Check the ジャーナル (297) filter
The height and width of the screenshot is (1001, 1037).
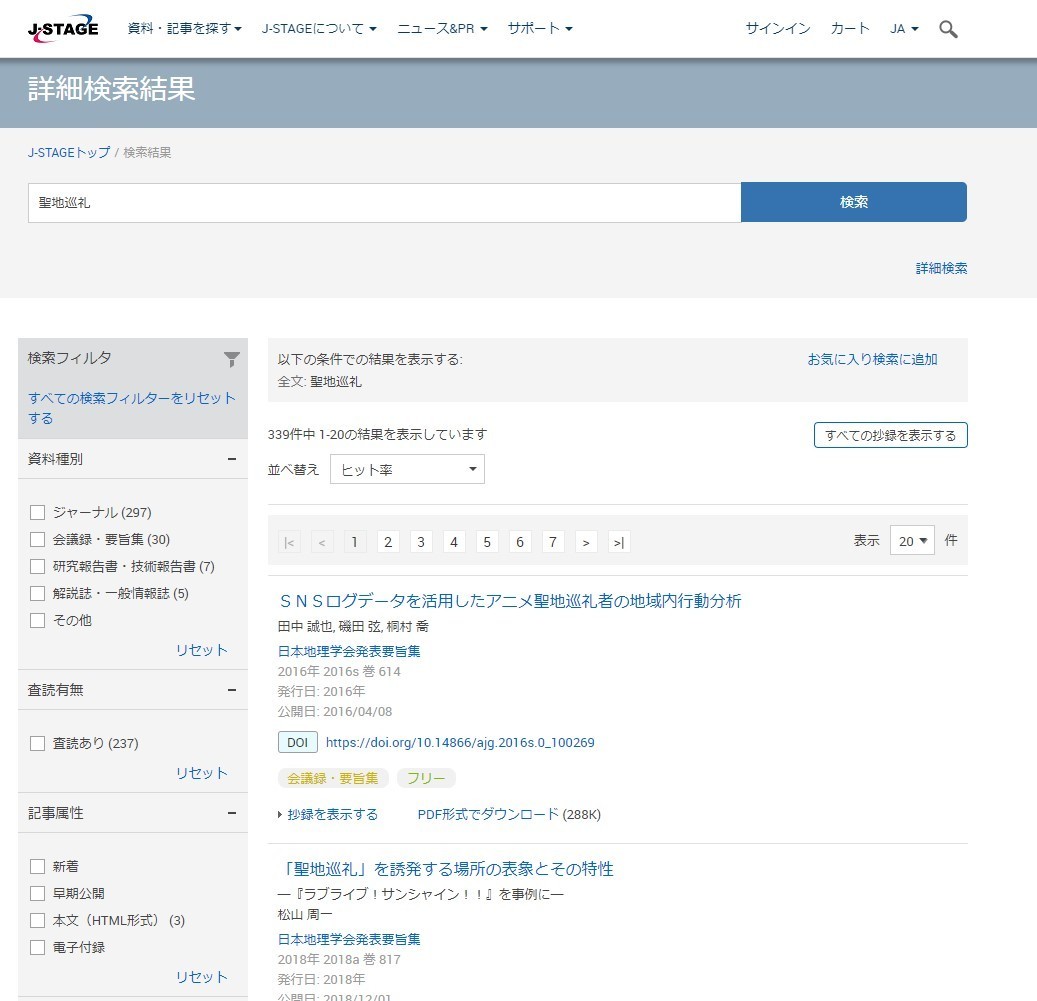coord(37,512)
